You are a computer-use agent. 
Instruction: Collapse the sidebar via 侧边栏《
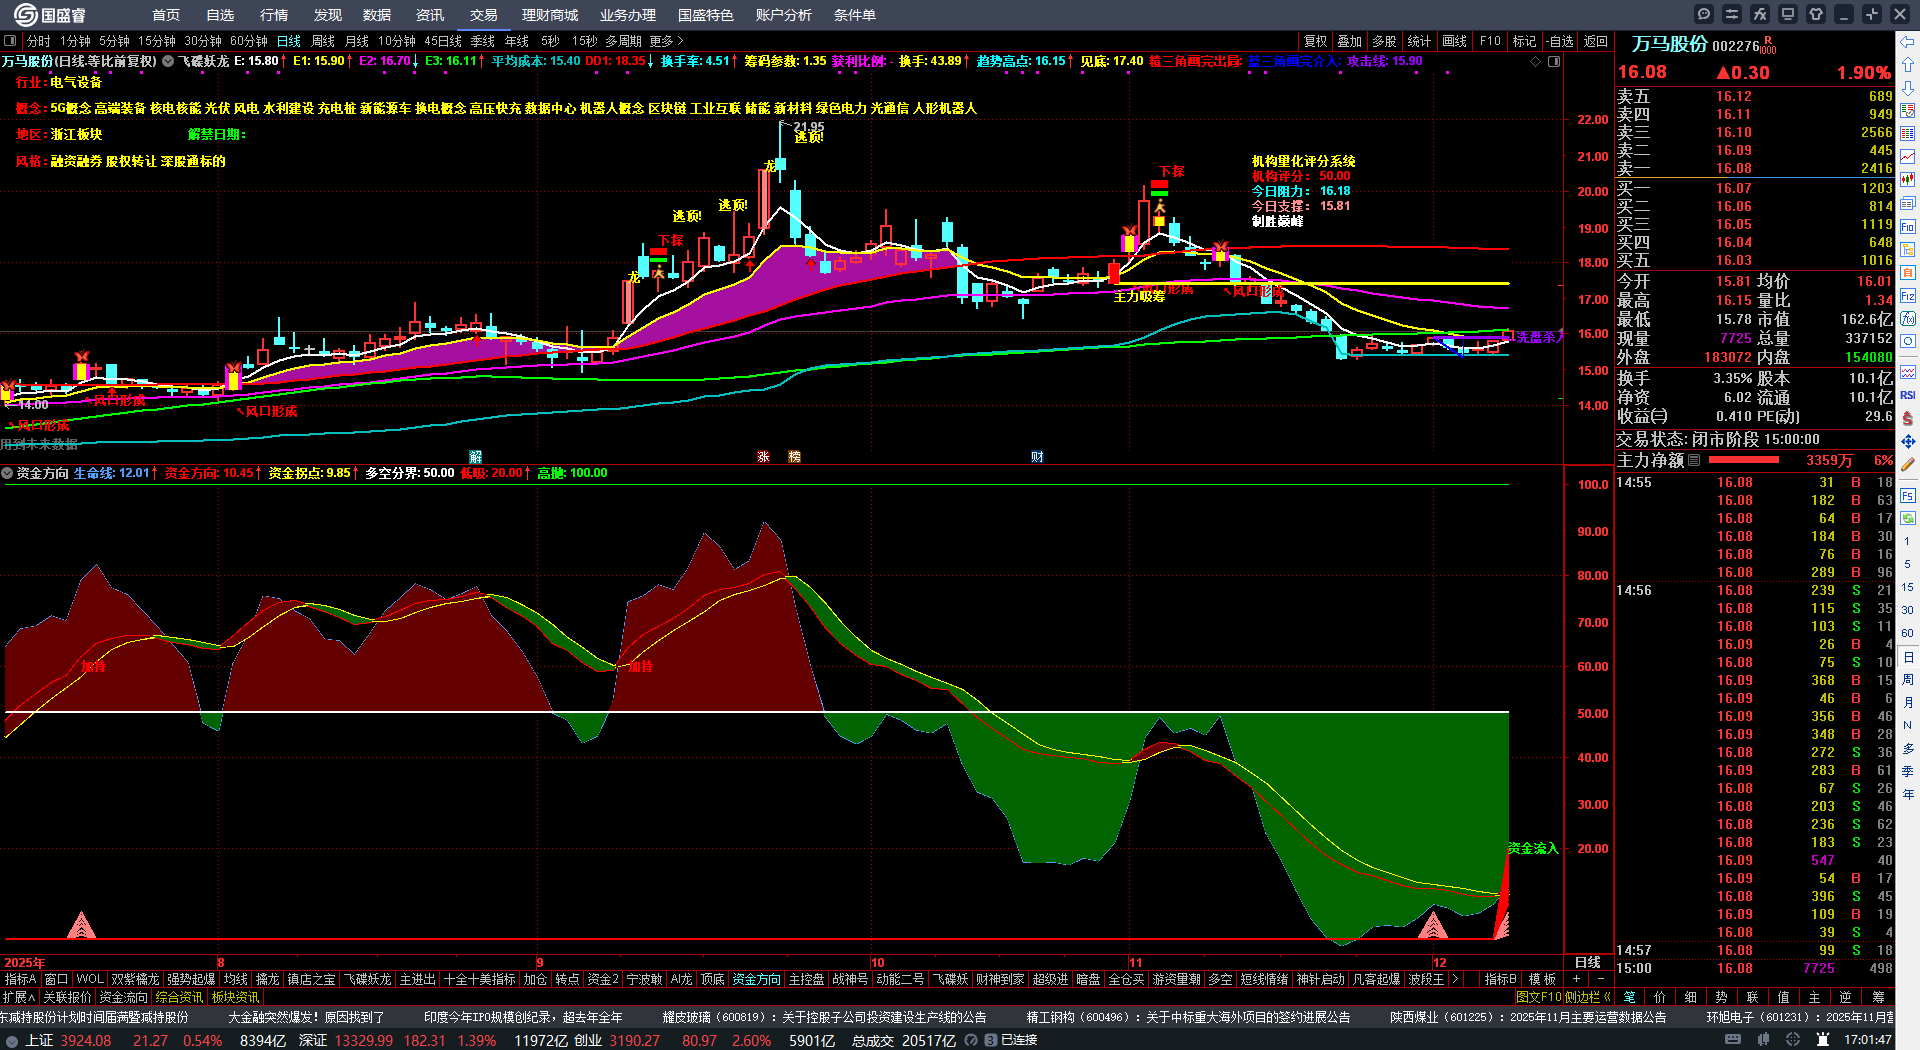coord(1588,997)
